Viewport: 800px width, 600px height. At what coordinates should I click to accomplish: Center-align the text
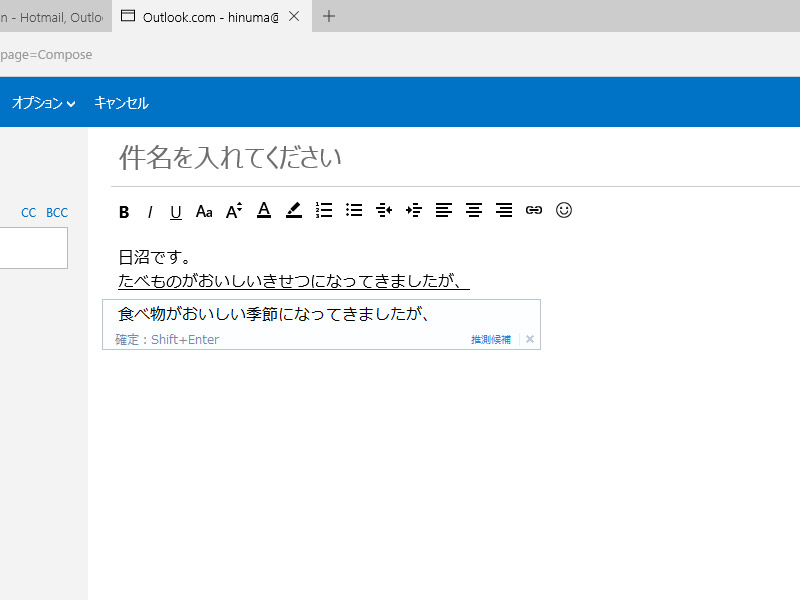pos(474,210)
